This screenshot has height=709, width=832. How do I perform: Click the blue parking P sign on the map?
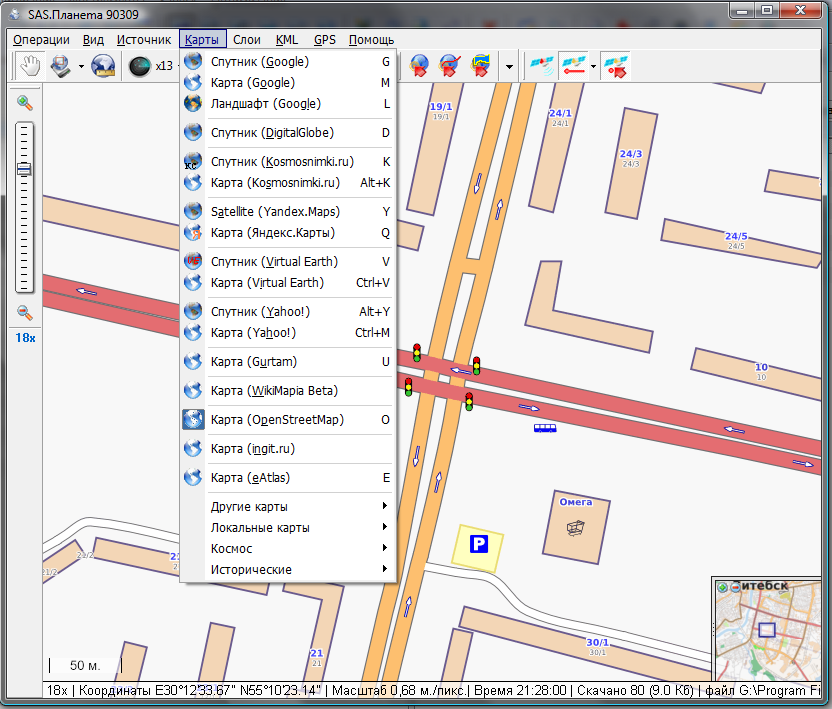[479, 544]
